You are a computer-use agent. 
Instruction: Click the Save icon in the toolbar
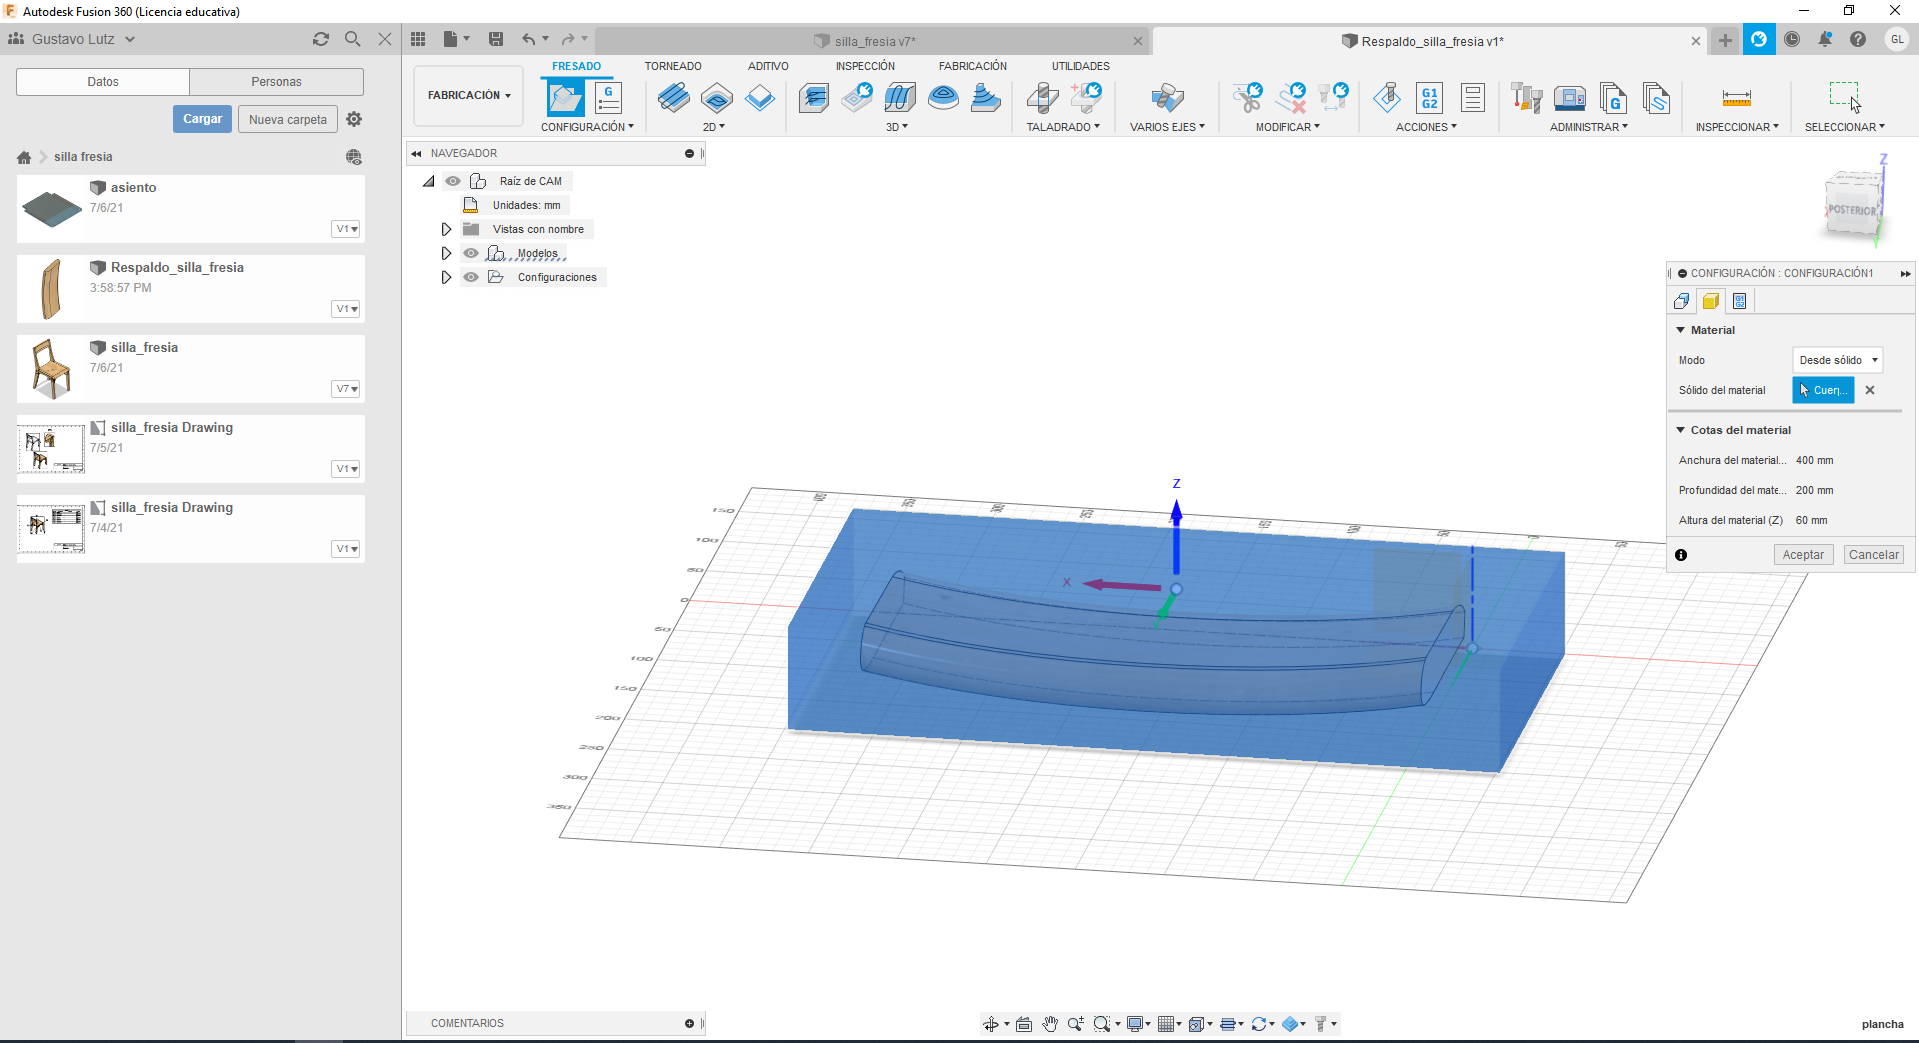click(x=496, y=39)
